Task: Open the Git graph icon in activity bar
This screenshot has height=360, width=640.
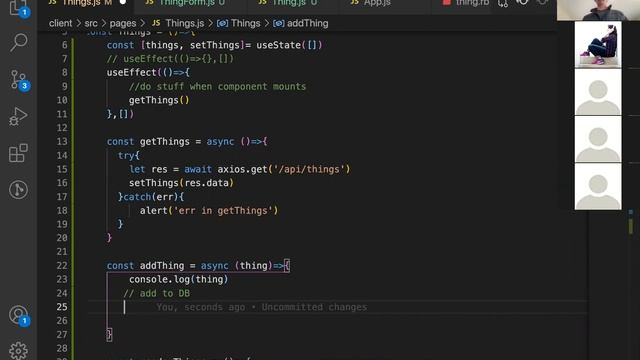Action: click(18, 190)
